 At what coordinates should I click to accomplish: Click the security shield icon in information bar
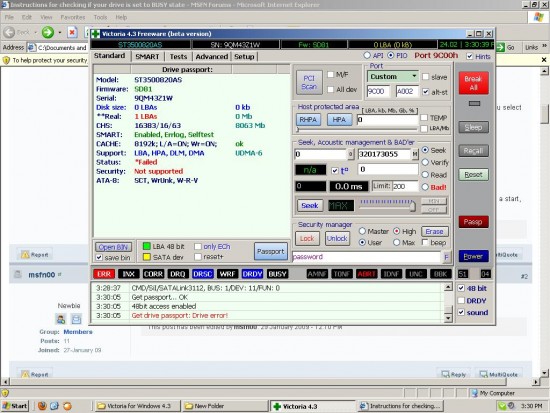[6, 60]
